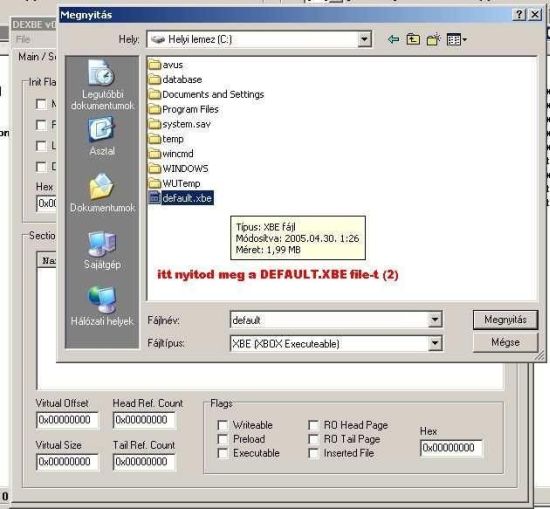The image size is (550, 509).
Task: Enable the RO Tail Page checkbox
Action: tap(313, 439)
